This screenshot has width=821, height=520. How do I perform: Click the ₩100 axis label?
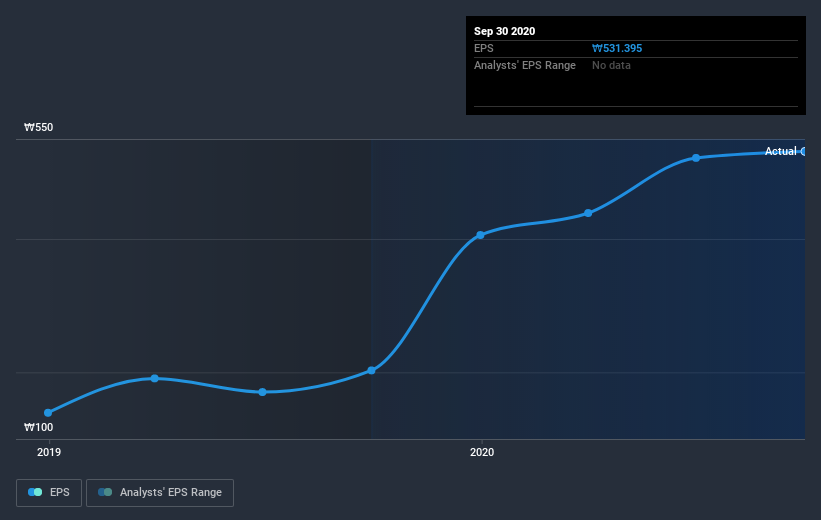[39, 427]
